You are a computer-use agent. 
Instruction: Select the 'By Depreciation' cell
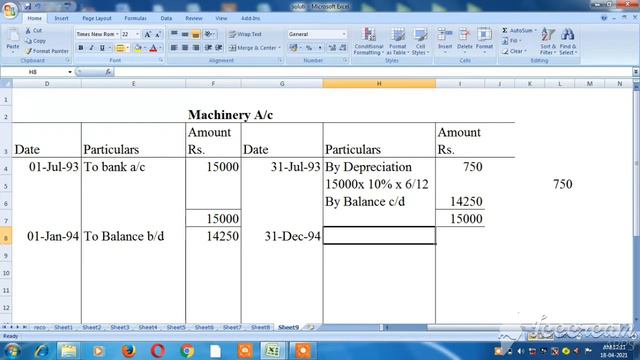click(379, 167)
